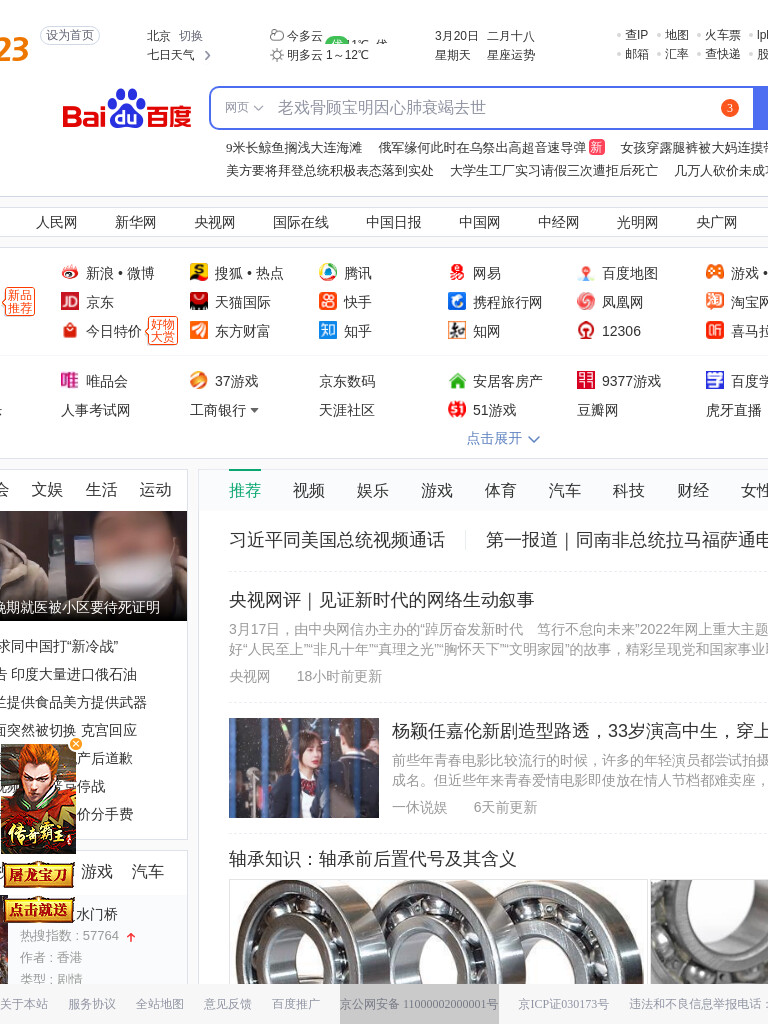Close the 传奇霸主 game ad overlay
Image resolution: width=768 pixels, height=1024 pixels.
76,744
